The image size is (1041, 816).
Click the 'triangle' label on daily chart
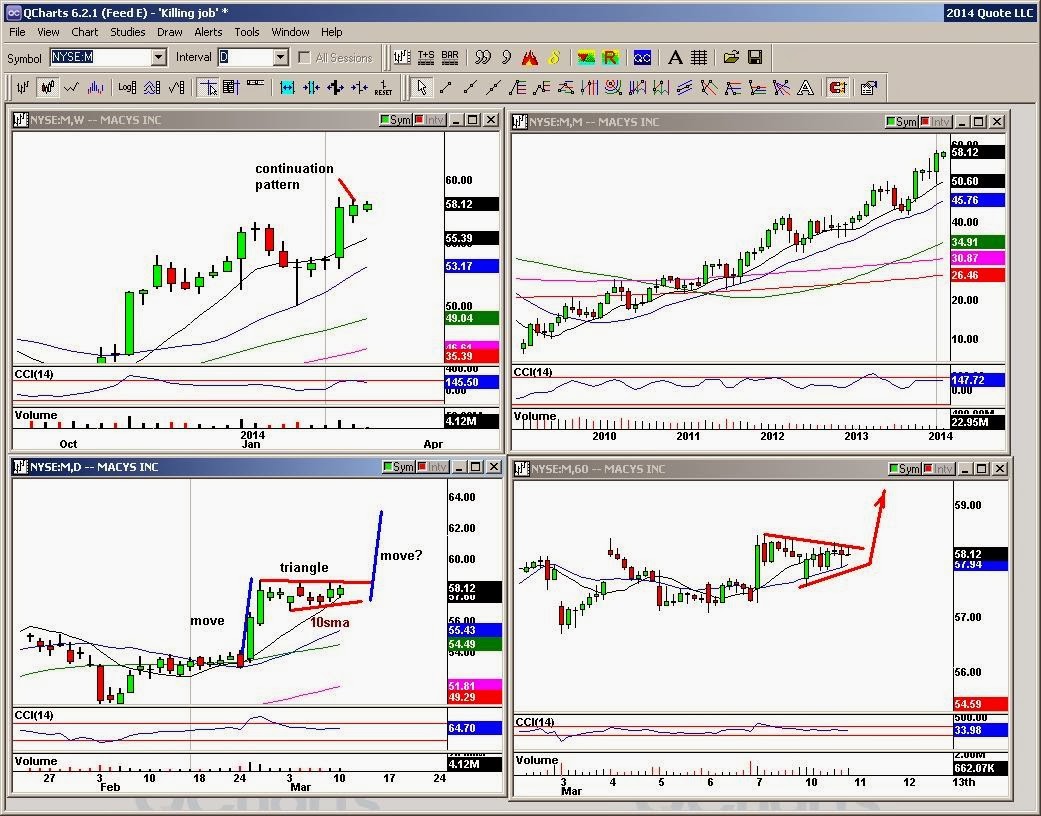point(304,567)
